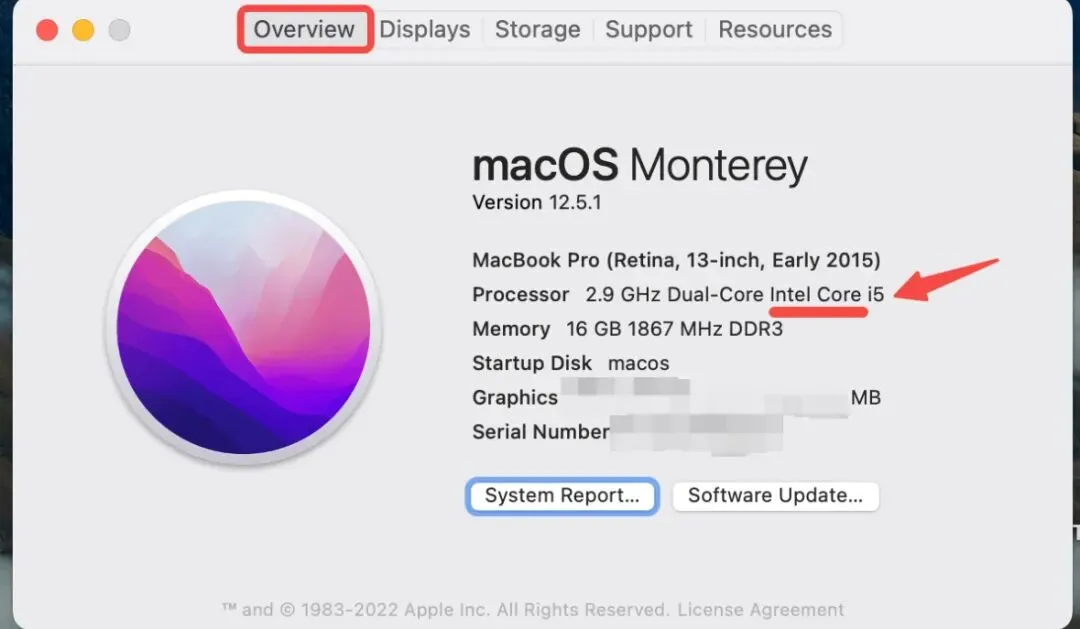Switch to the Displays tab

[x=425, y=30]
